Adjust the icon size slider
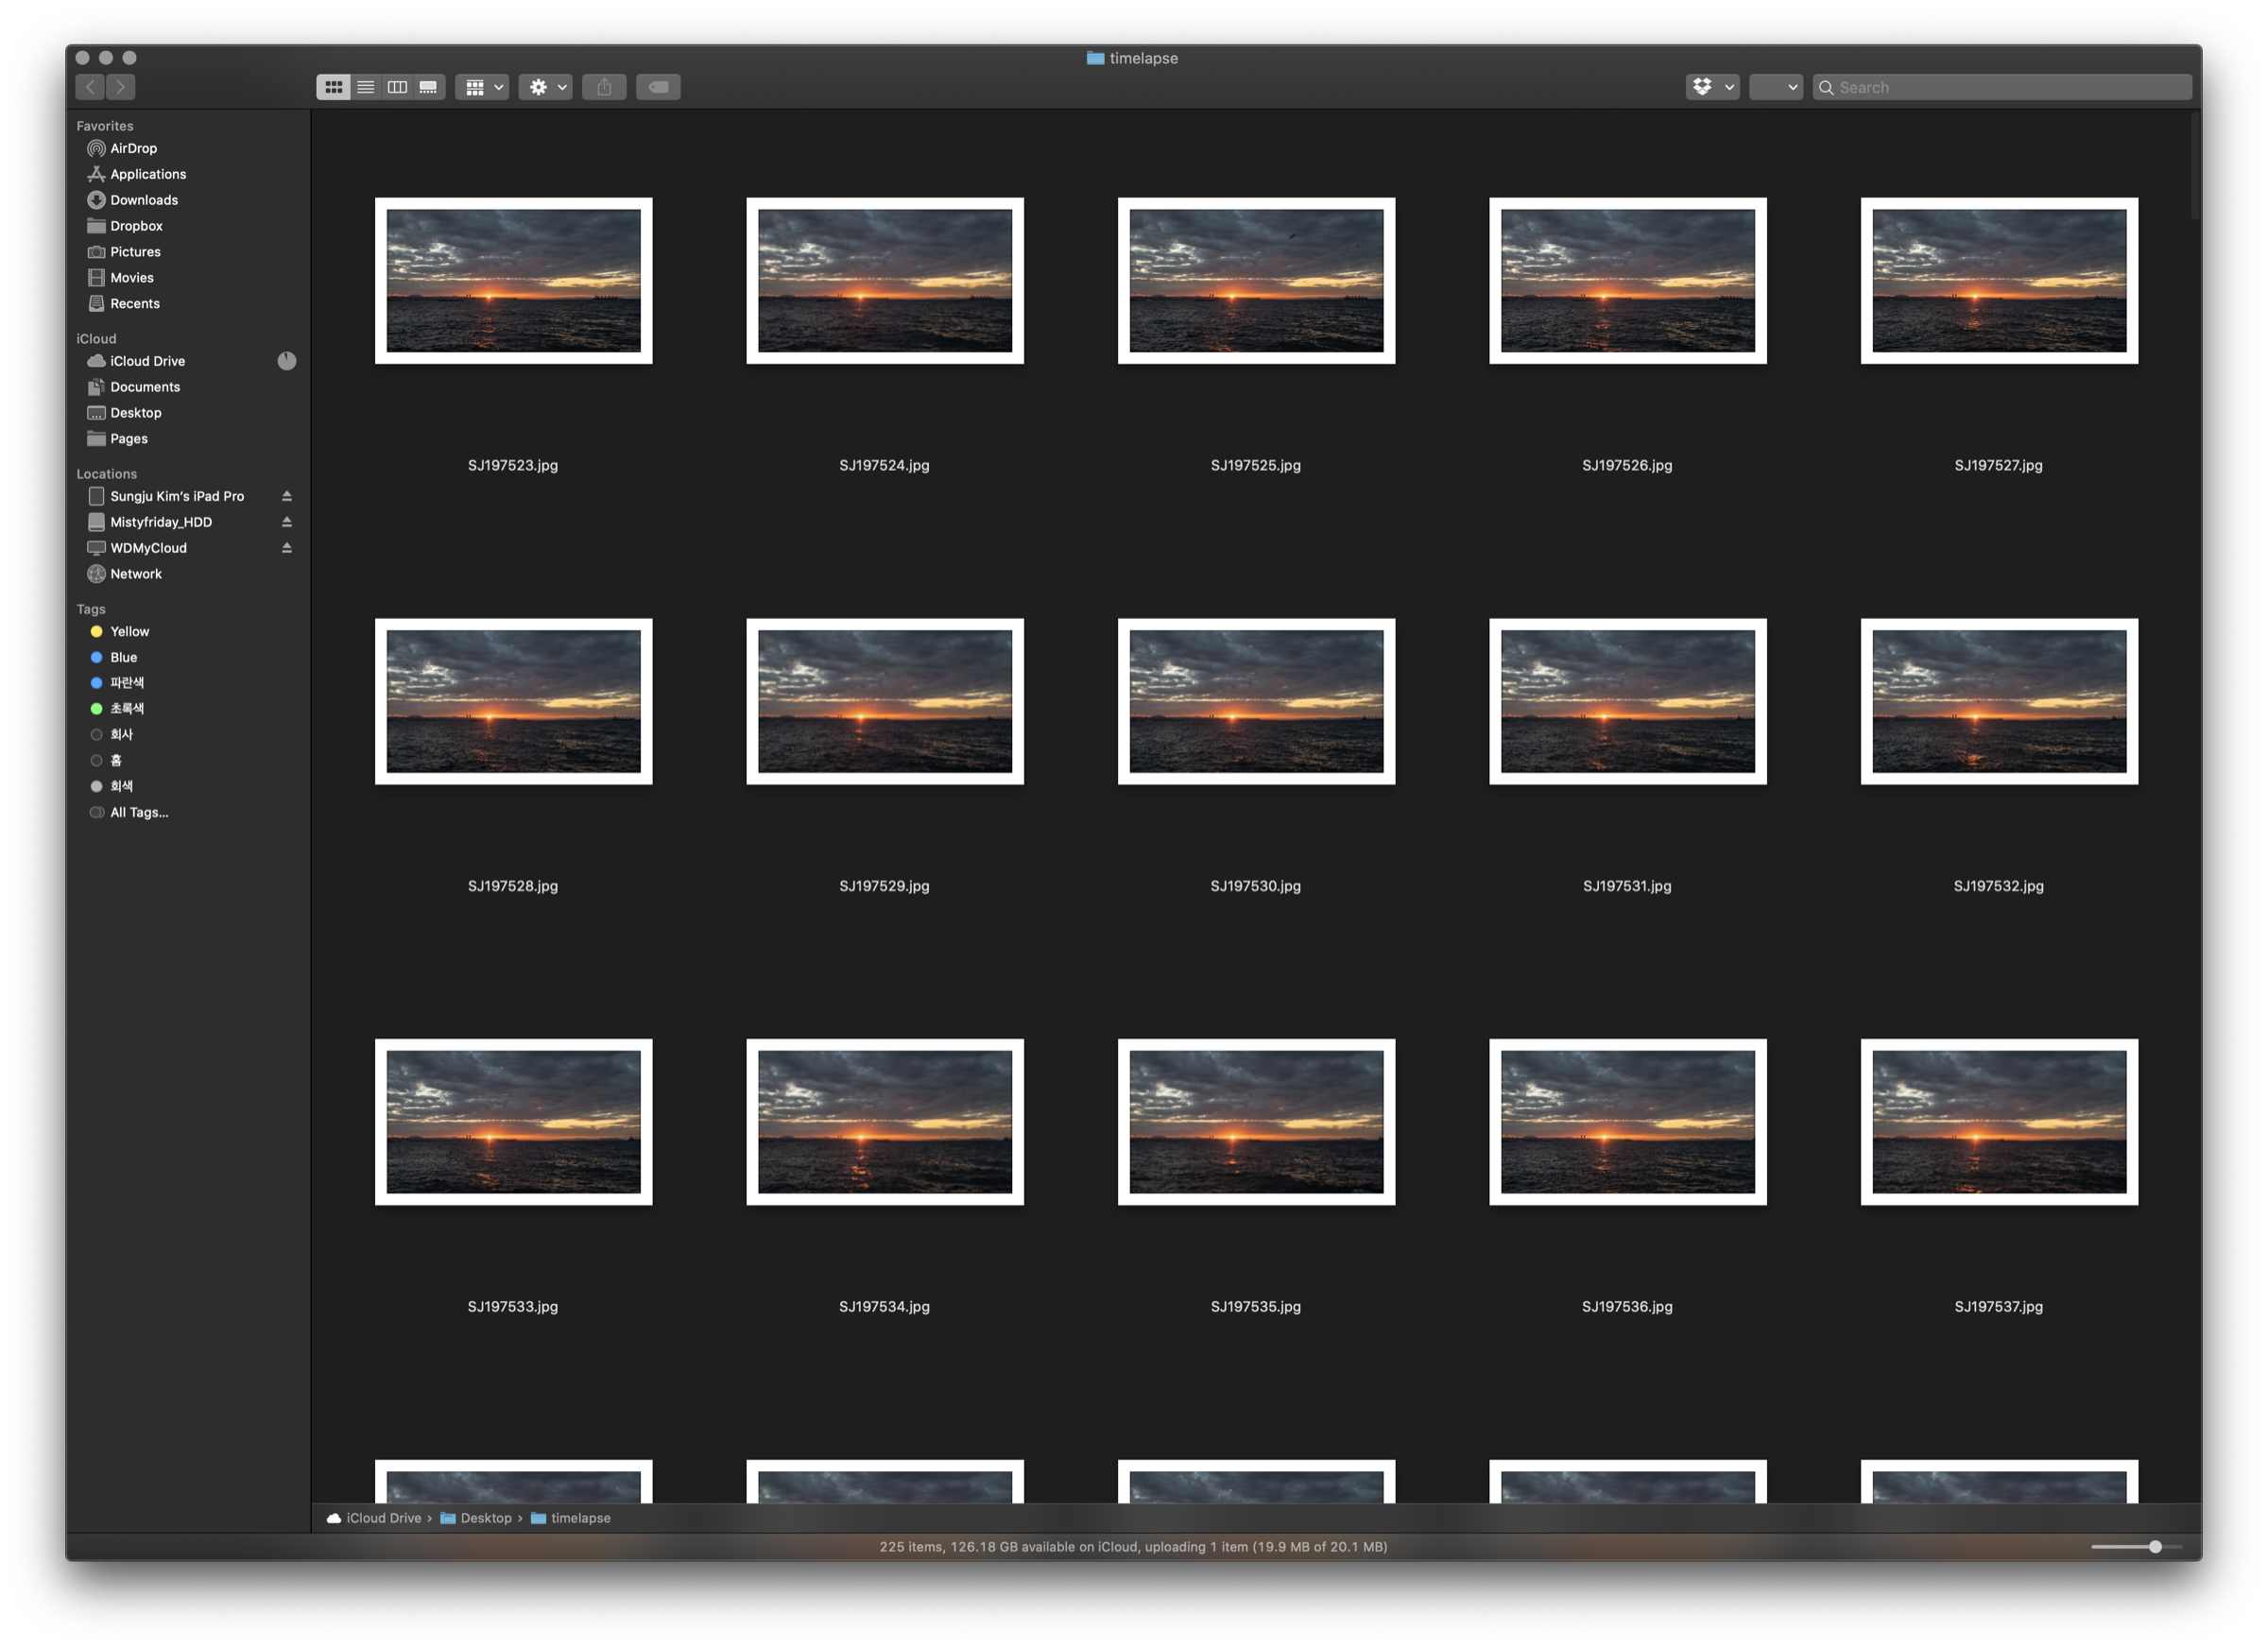Image resolution: width=2268 pixels, height=1648 pixels. click(x=2155, y=1547)
